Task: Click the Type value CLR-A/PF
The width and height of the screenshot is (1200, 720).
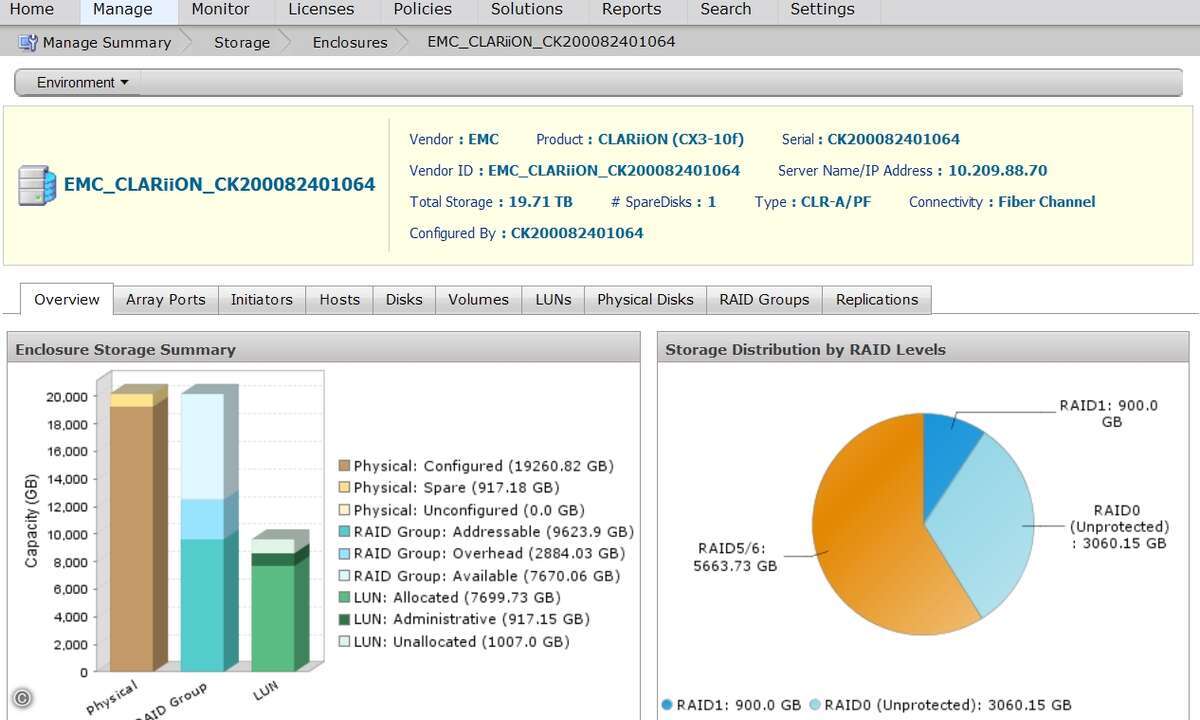Action: point(836,202)
